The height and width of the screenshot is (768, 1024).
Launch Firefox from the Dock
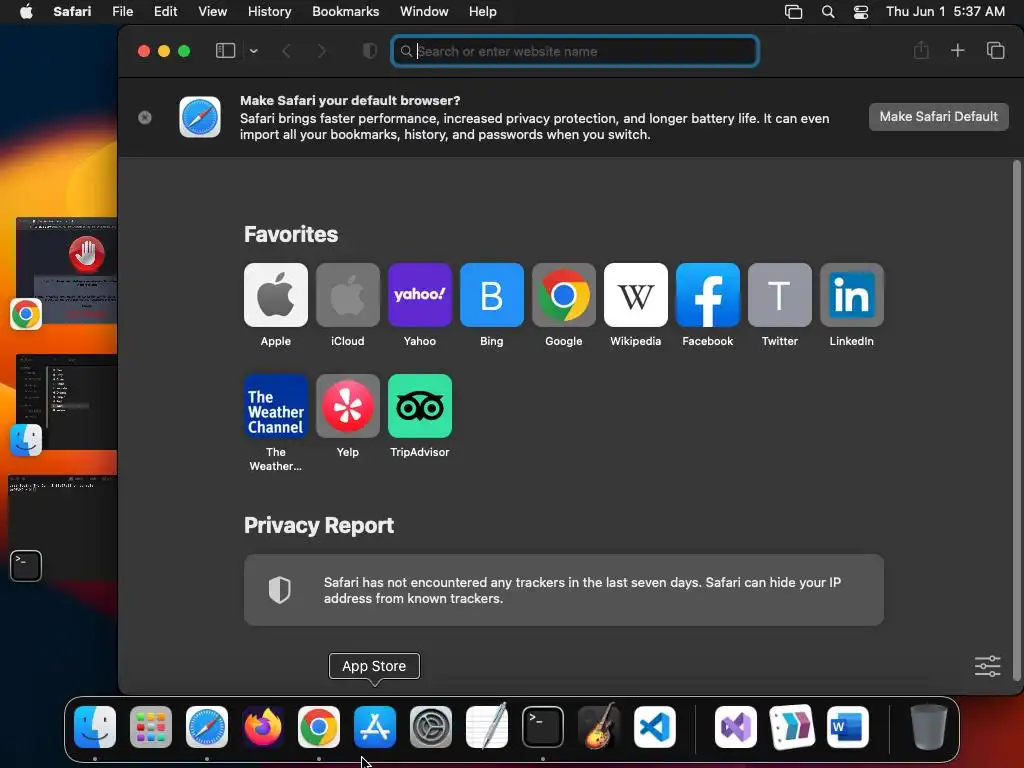pyautogui.click(x=263, y=726)
